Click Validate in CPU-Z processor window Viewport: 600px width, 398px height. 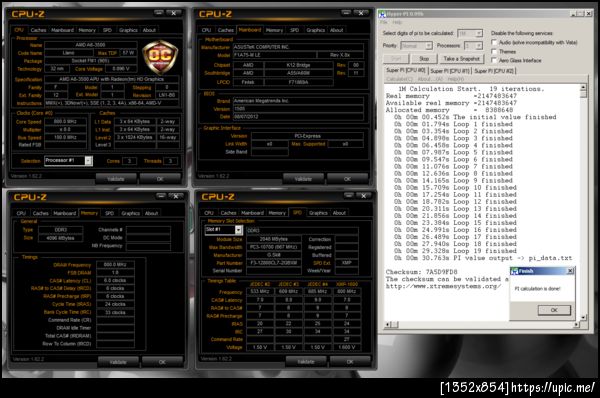point(116,179)
